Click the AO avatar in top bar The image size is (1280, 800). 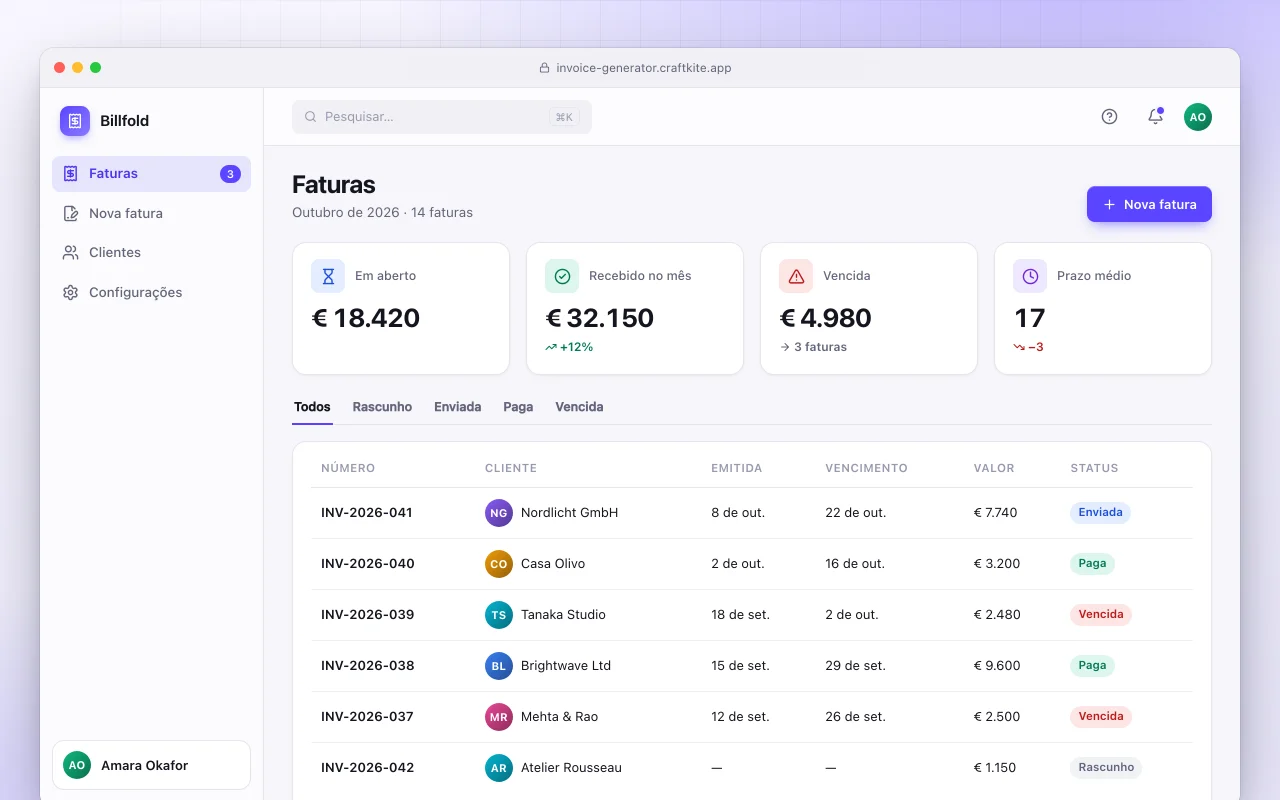click(1198, 117)
